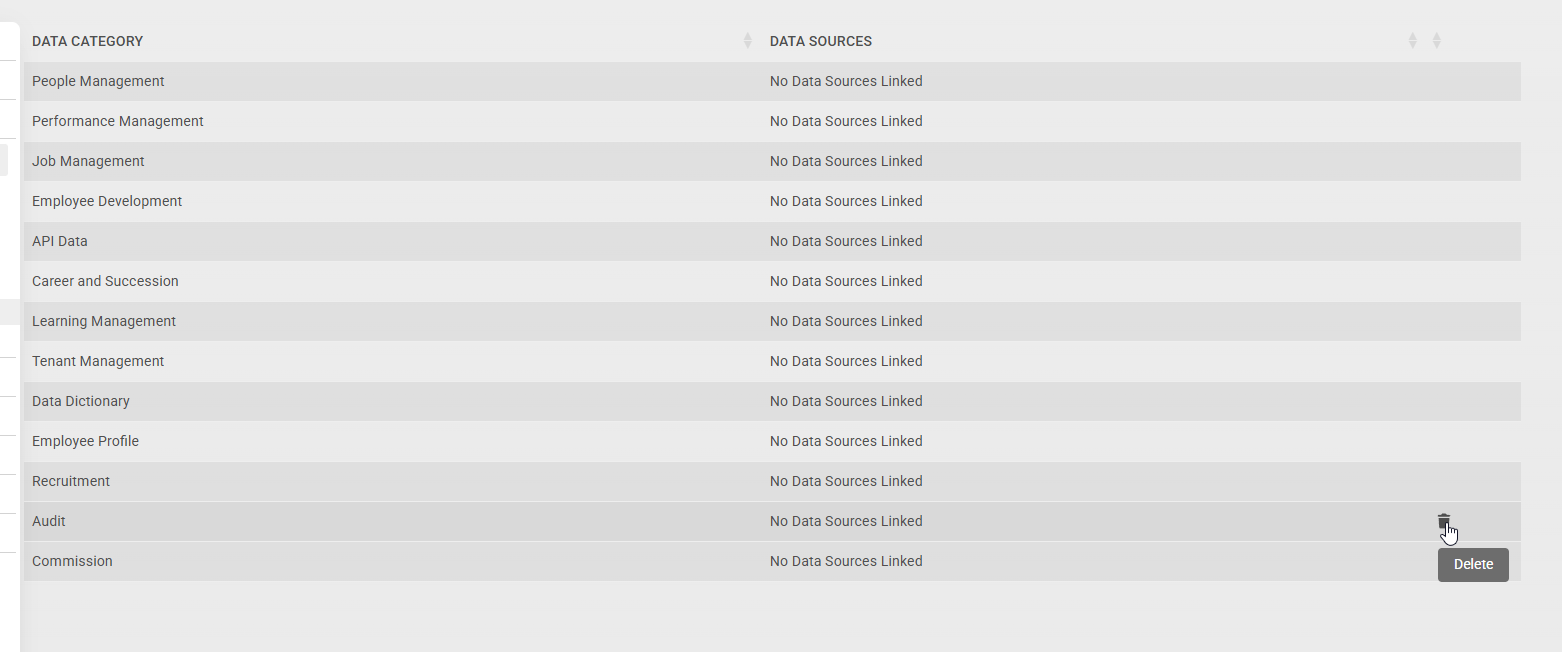Open the Tenant Management category
Viewport: 1562px width, 652px height.
point(98,361)
